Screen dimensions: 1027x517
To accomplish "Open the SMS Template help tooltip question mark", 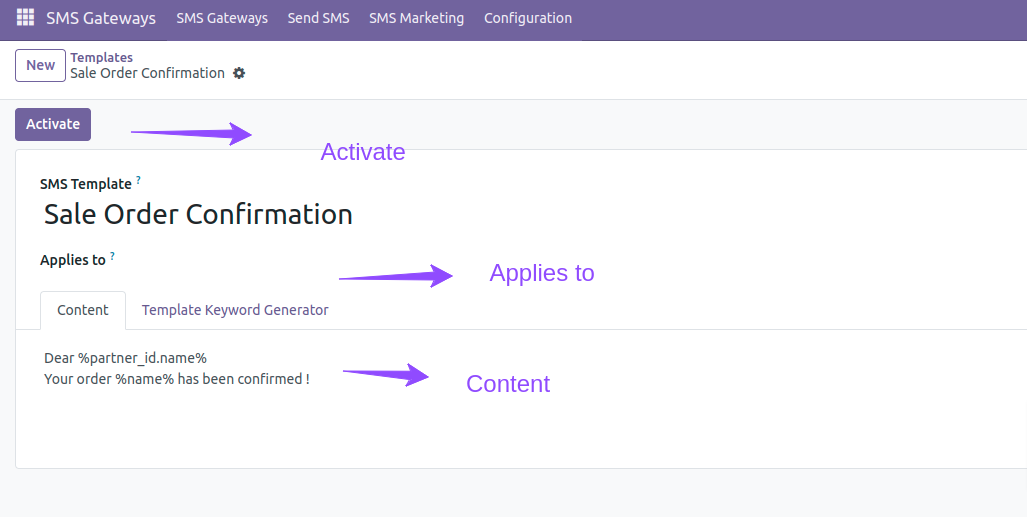I will click(138, 180).
